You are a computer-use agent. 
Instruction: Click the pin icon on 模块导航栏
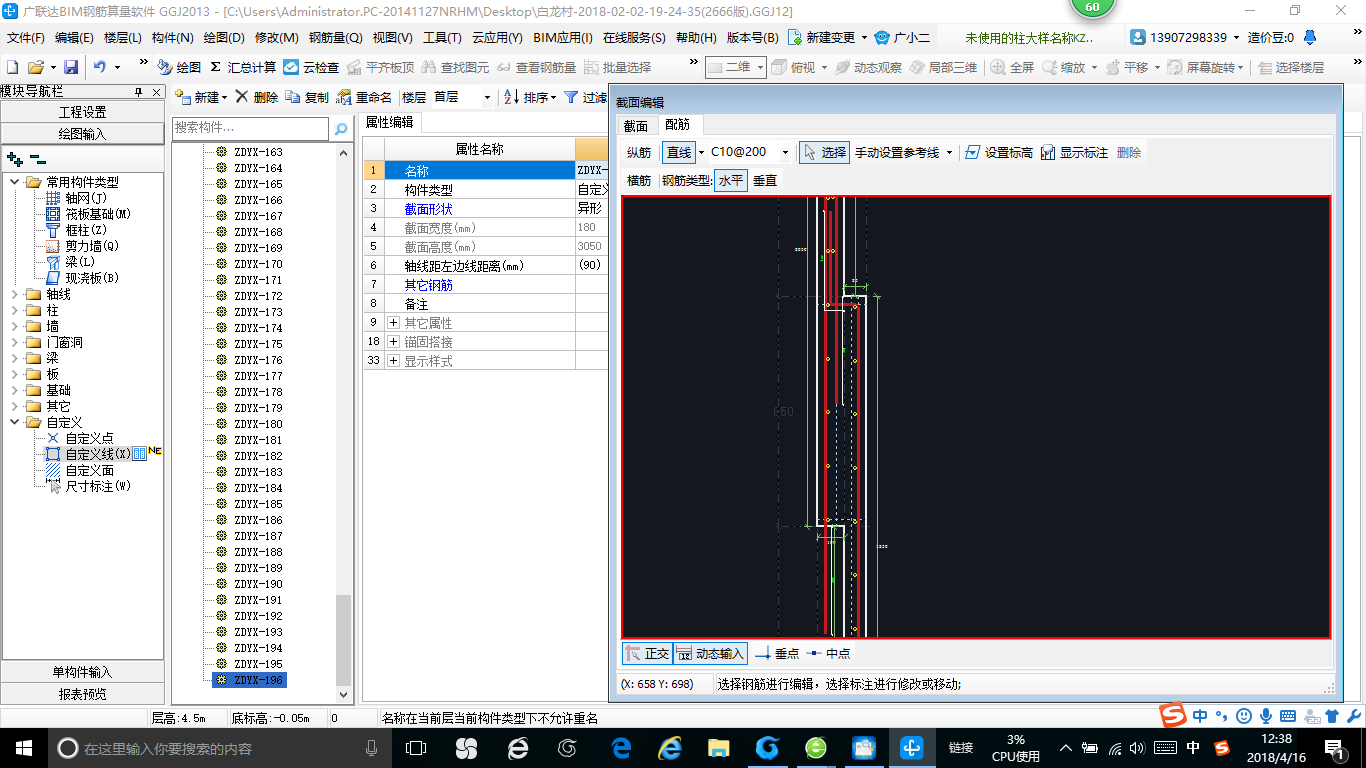(138, 91)
